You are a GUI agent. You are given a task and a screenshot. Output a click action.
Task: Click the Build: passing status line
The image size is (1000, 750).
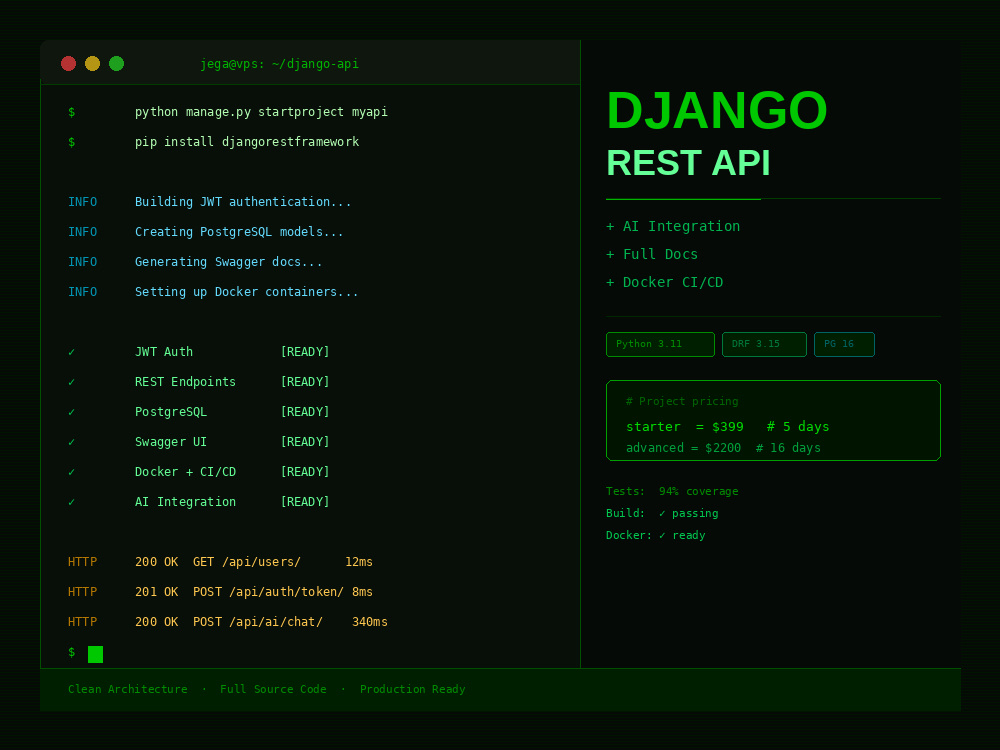pos(662,513)
